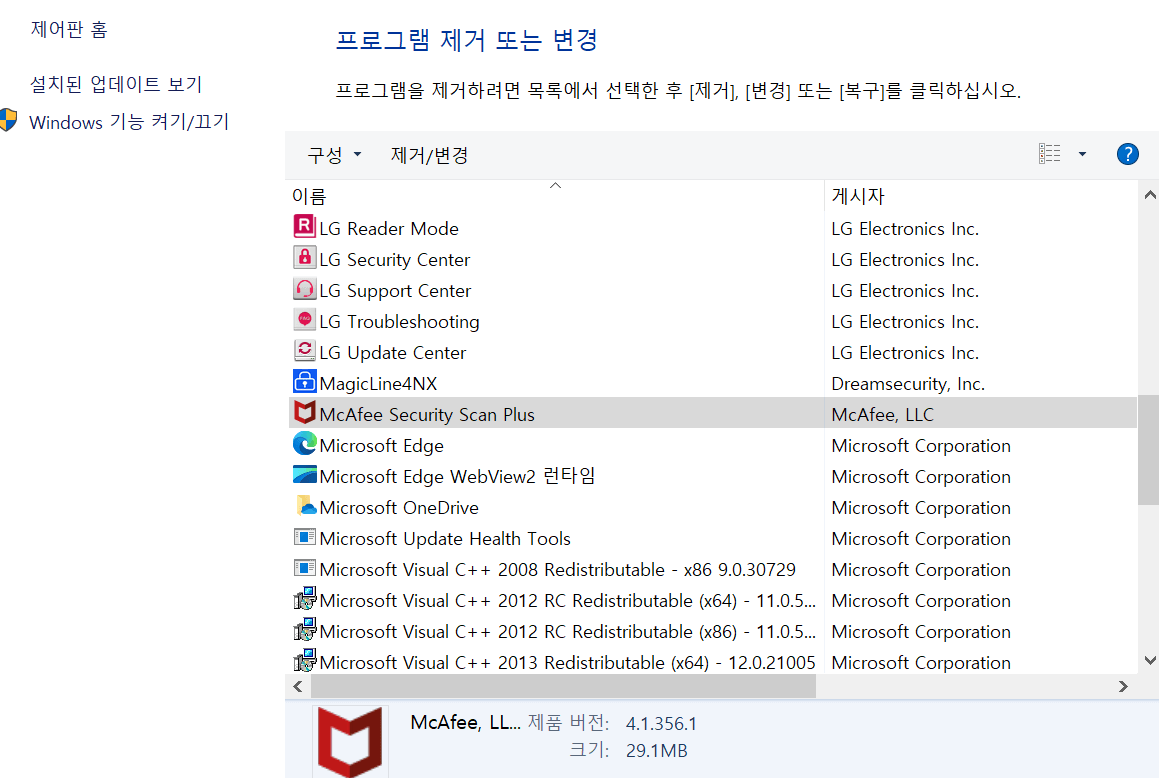Image resolution: width=1159 pixels, height=778 pixels.
Task: Click the view mode list icon
Action: click(x=1050, y=154)
